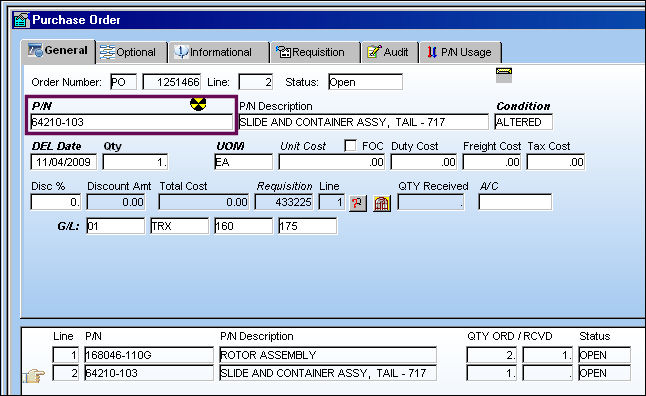This screenshot has height=396, width=646.
Task: Open the Audit tab
Action: [389, 52]
